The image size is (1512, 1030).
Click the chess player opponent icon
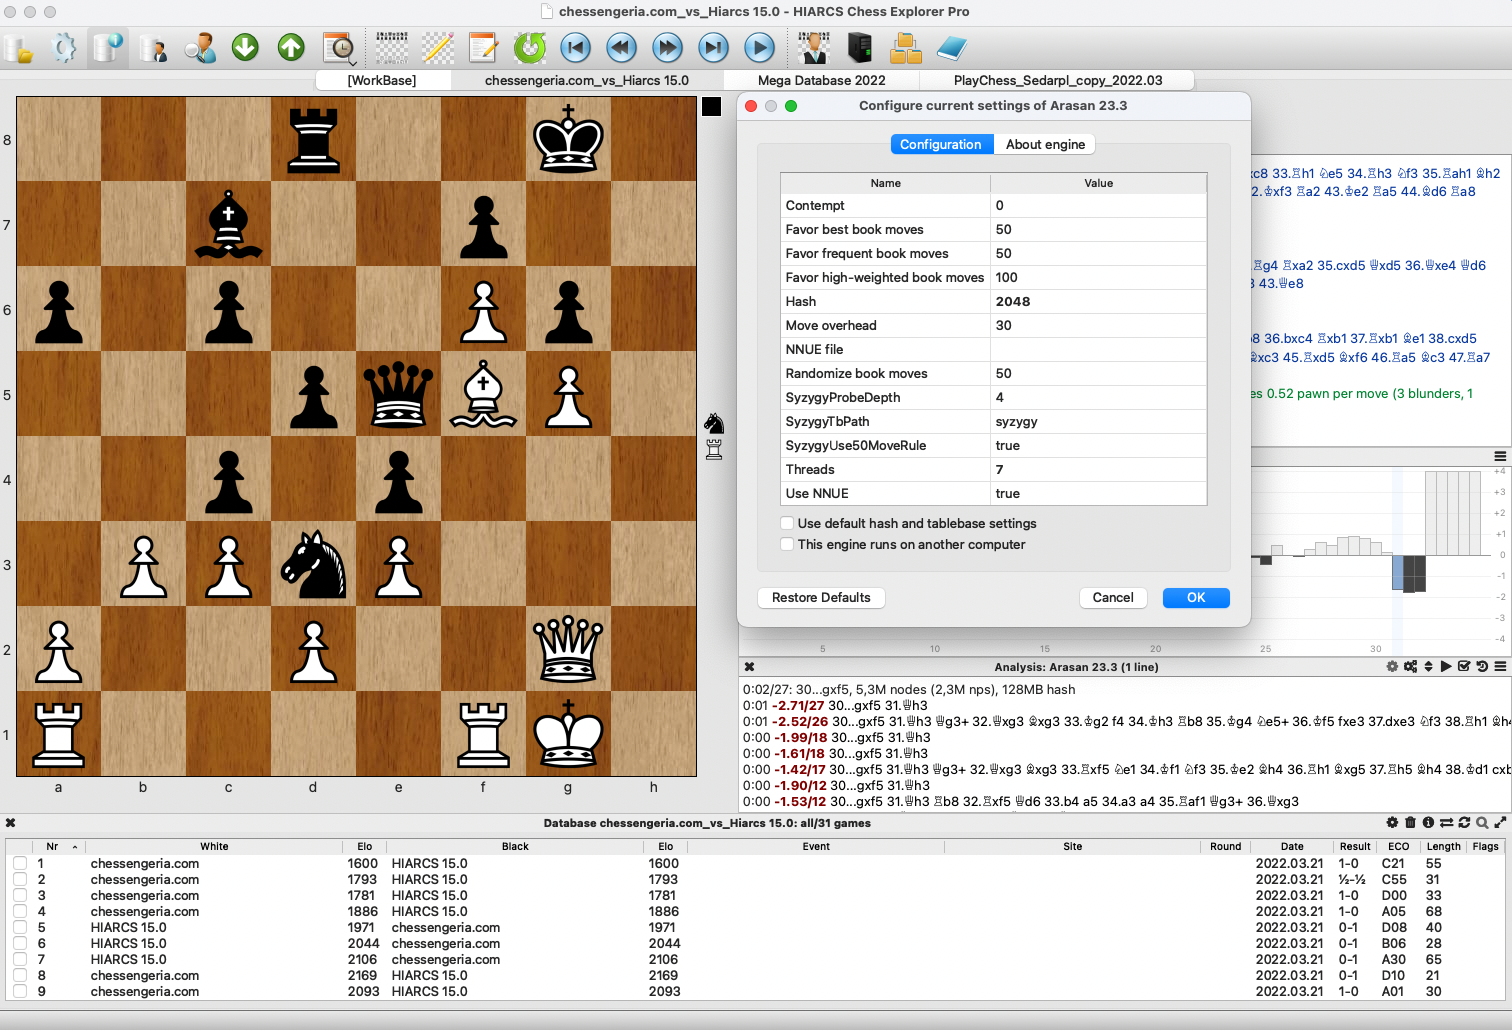[x=814, y=48]
